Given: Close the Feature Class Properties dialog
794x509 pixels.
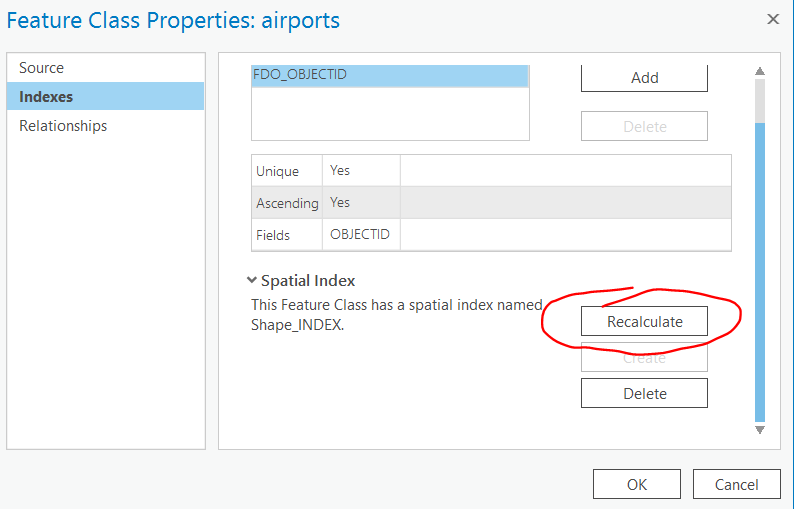Looking at the screenshot, I should (x=772, y=19).
